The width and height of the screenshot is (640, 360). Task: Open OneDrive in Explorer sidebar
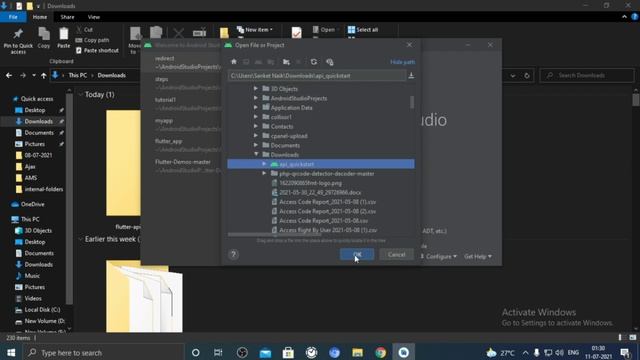pyautogui.click(x=28, y=204)
